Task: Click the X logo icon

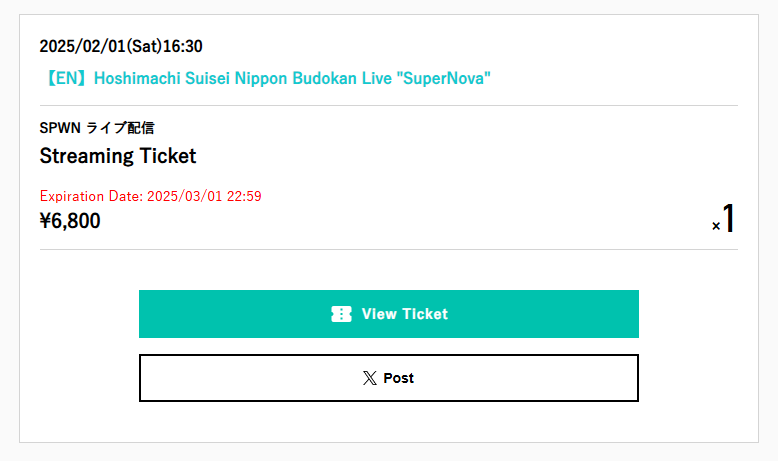Action: pos(370,378)
